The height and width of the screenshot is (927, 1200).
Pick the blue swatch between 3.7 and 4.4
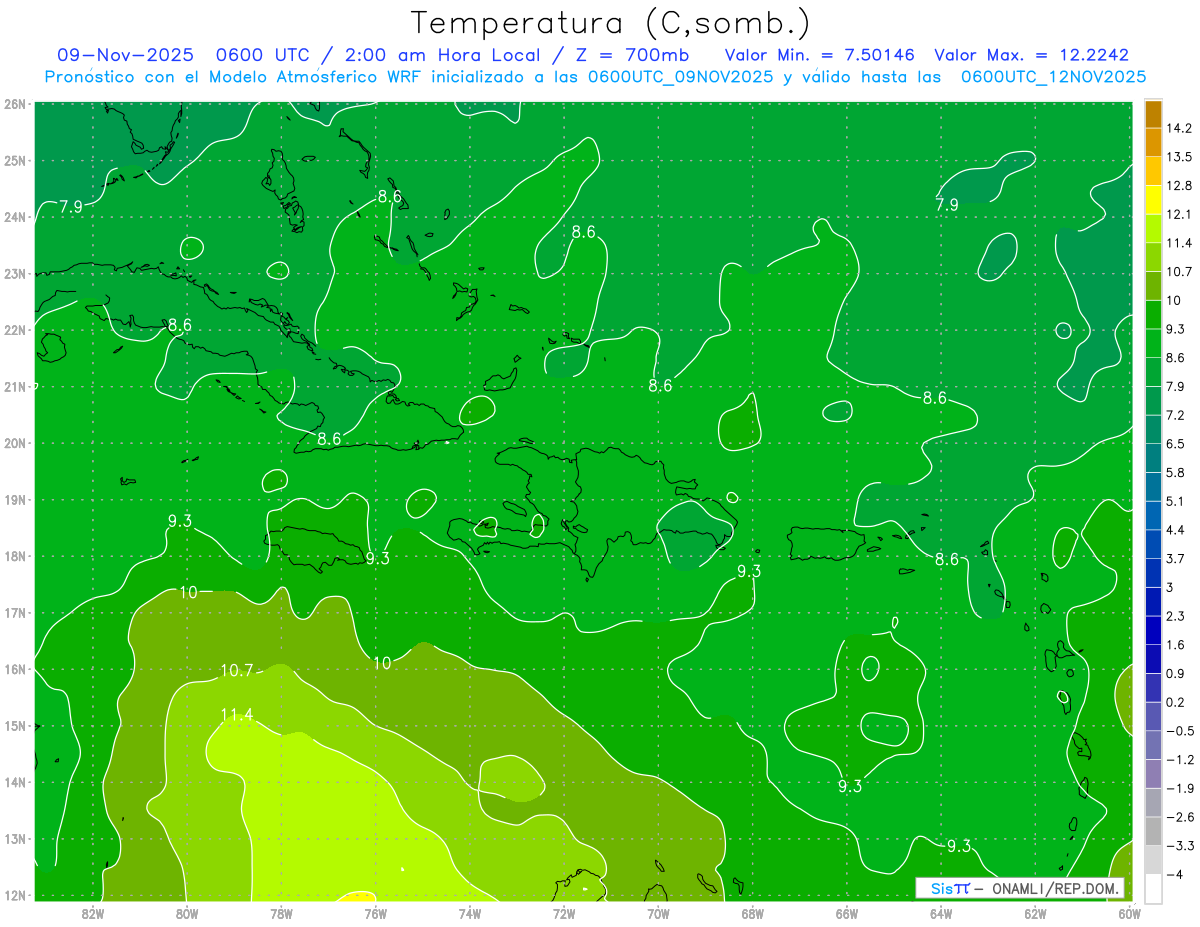click(1153, 544)
